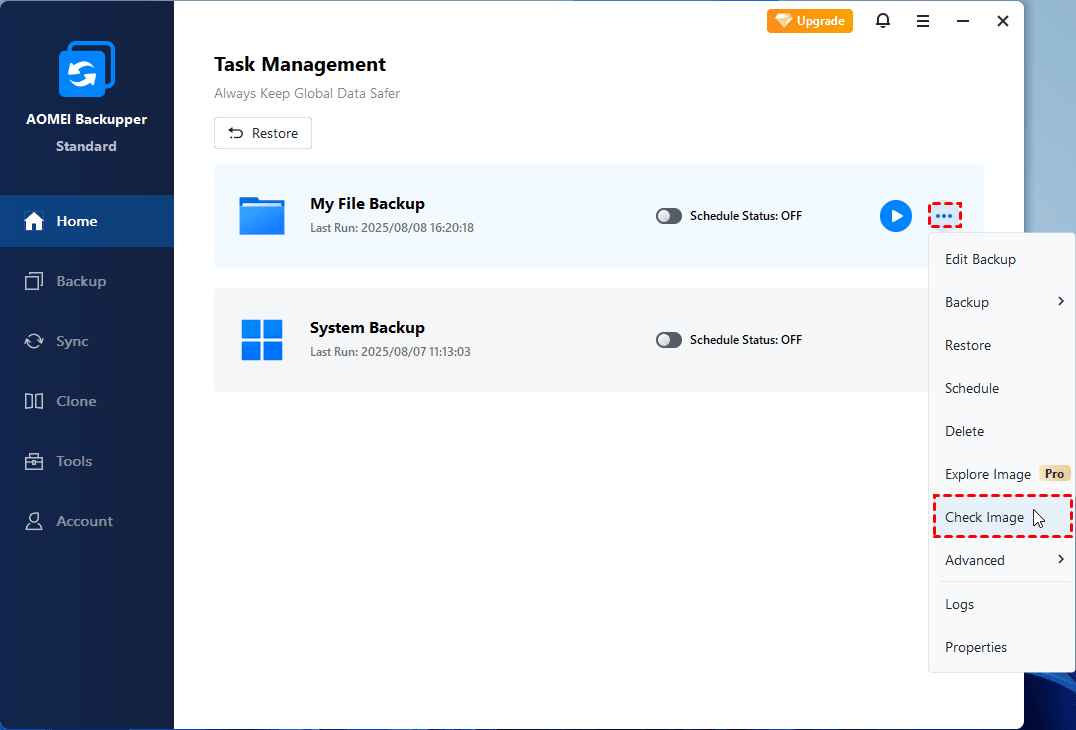Open the hamburger menu icon
This screenshot has width=1076, height=730.
(923, 21)
